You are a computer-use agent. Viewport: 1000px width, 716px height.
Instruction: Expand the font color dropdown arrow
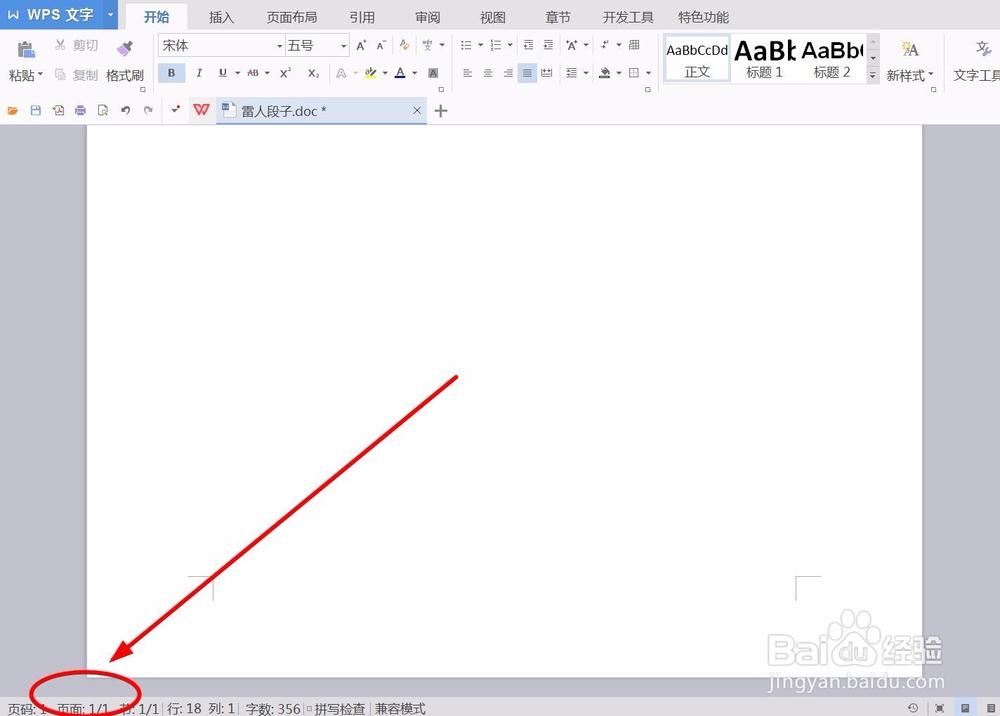click(x=414, y=73)
